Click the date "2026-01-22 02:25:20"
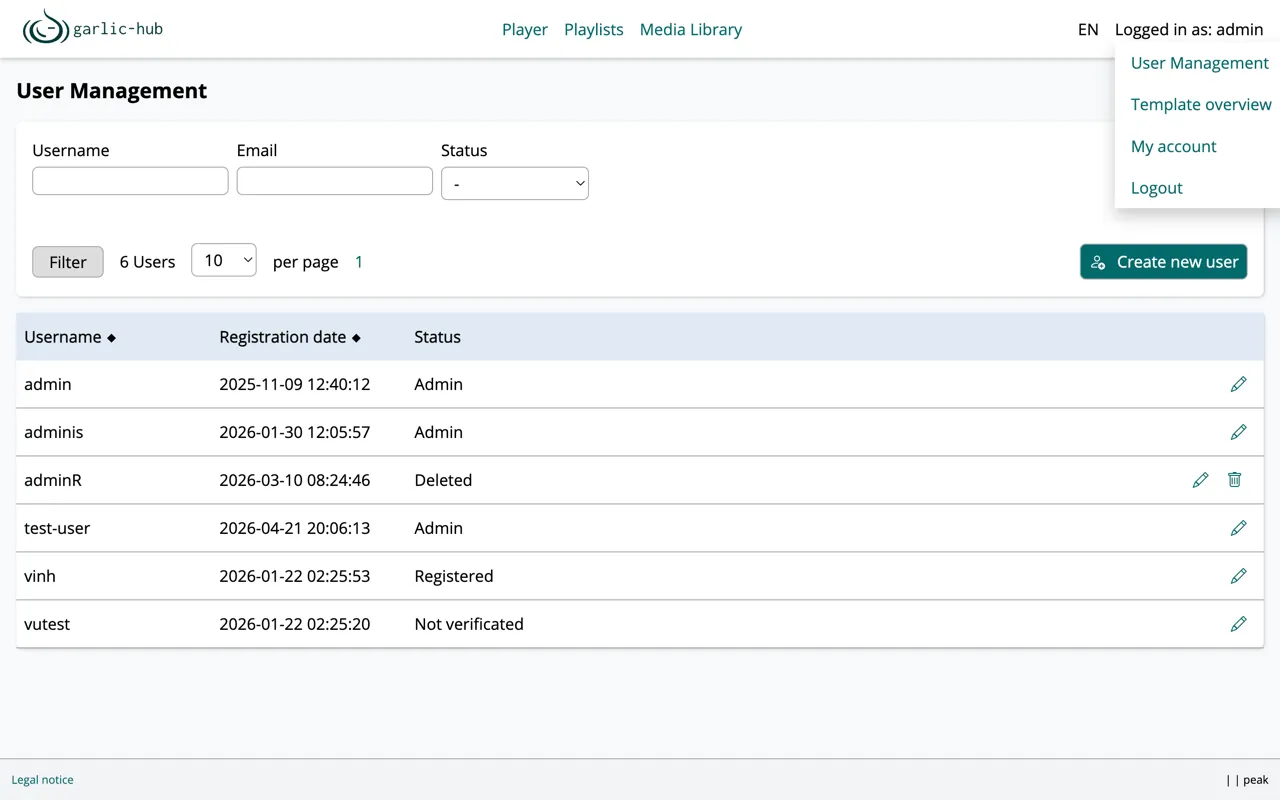This screenshot has width=1280, height=800. coord(295,624)
